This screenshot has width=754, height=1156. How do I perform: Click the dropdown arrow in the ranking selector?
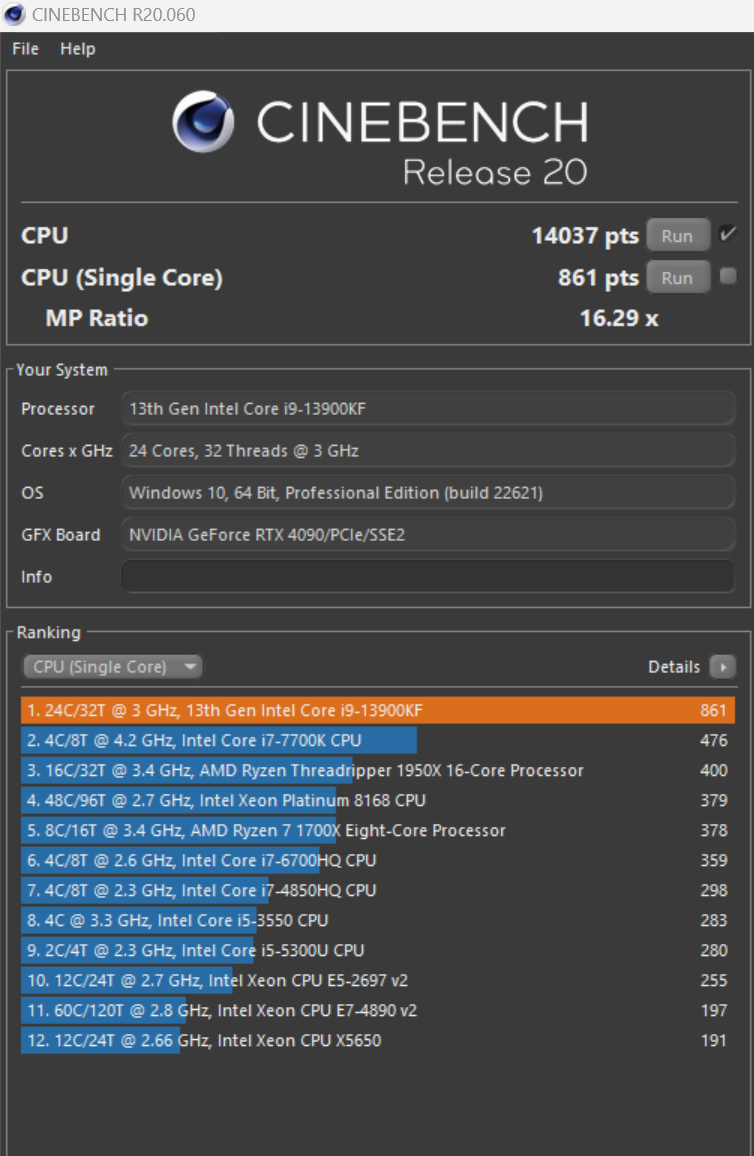(x=190, y=666)
